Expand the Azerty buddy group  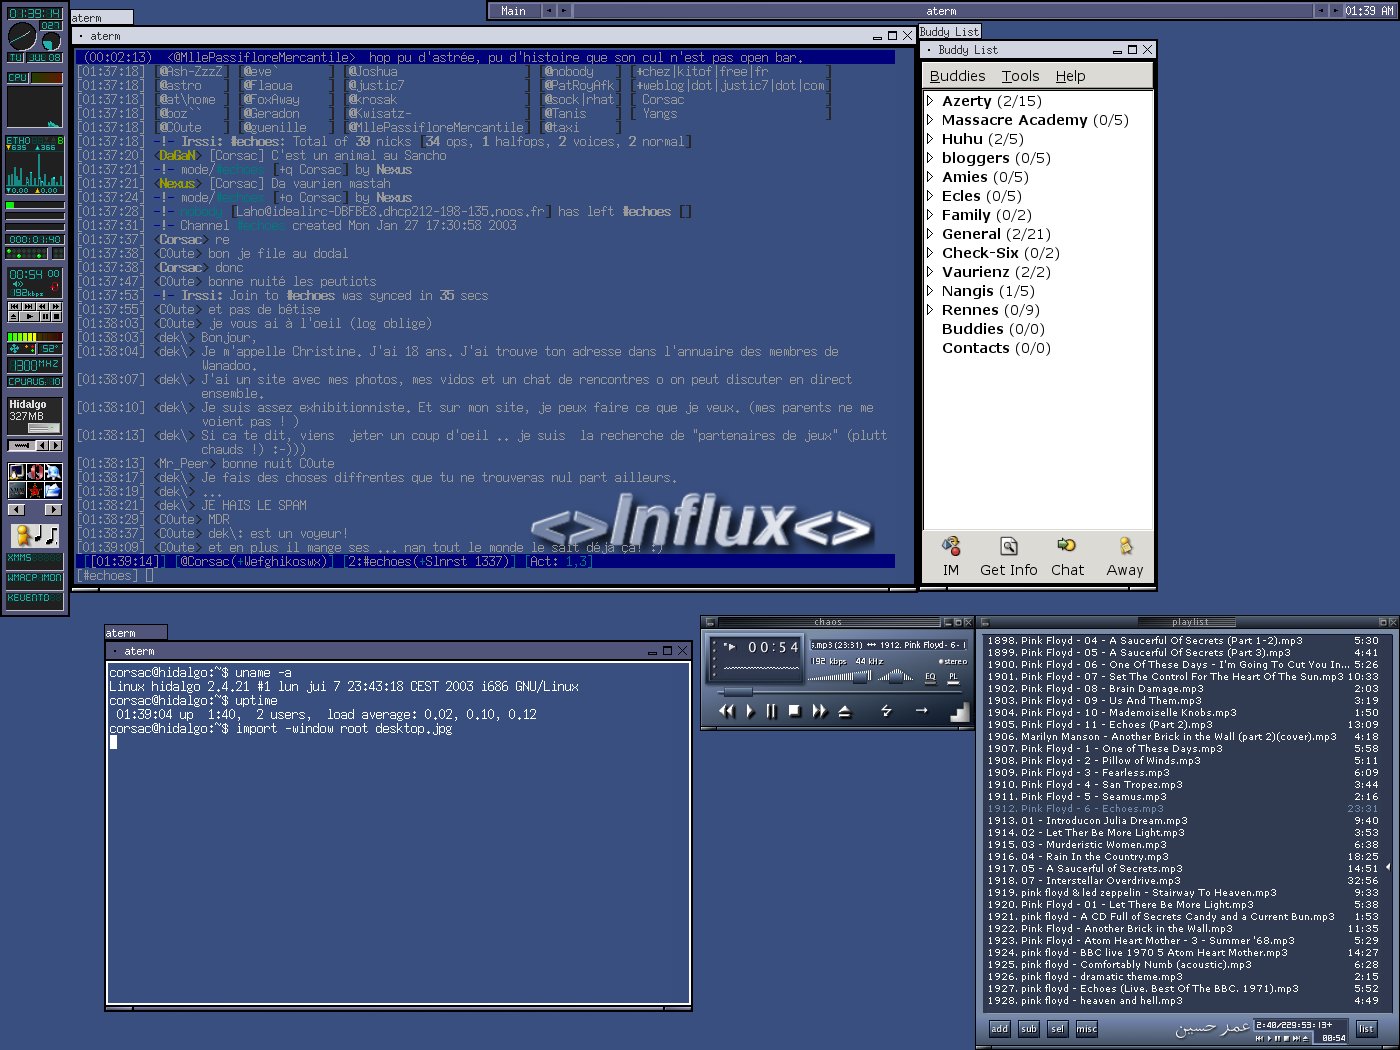[930, 101]
